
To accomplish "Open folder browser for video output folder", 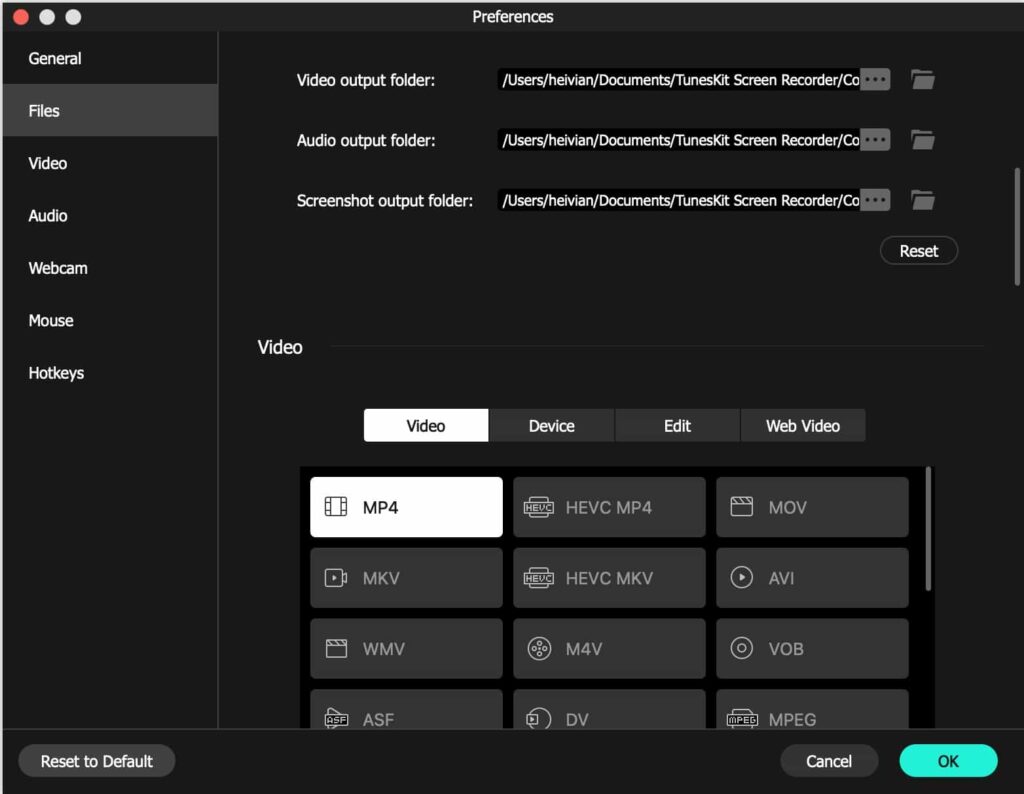I will [921, 79].
